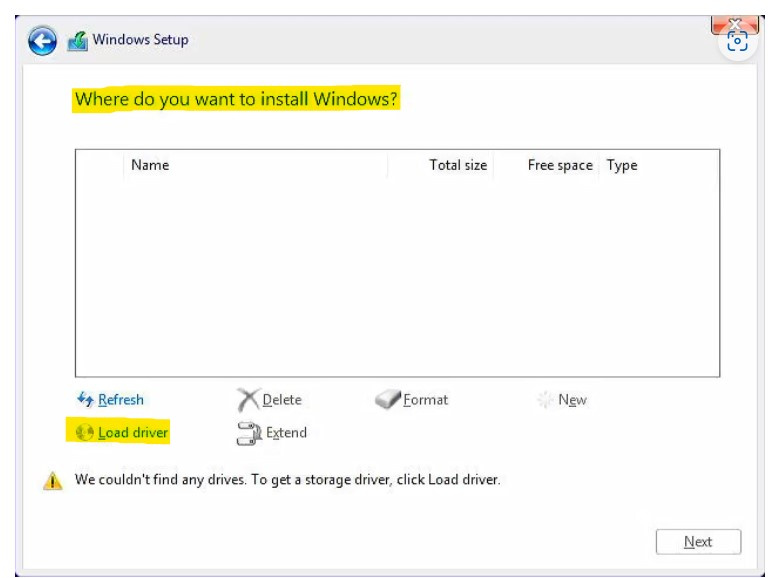Click the Extend partition icon
This screenshot has height=578, width=770.
click(x=249, y=433)
